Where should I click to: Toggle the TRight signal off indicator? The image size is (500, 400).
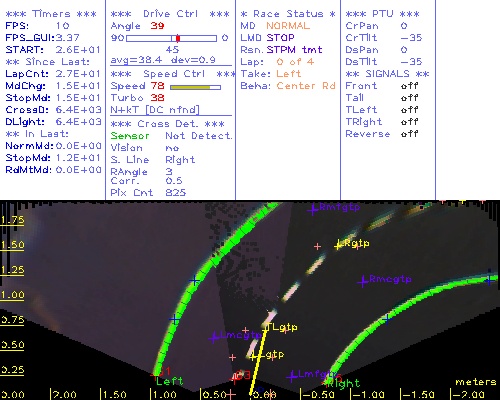[410, 122]
